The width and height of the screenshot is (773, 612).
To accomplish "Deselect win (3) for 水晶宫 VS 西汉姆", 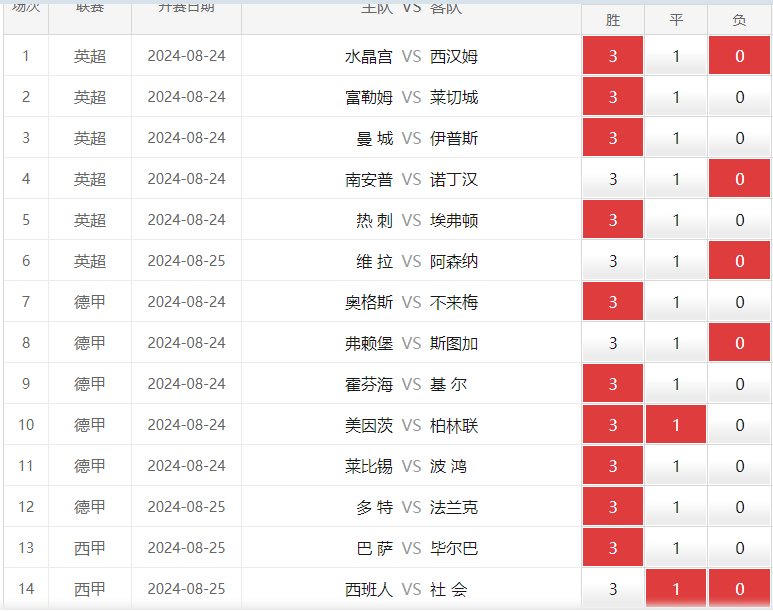I will (x=613, y=55).
